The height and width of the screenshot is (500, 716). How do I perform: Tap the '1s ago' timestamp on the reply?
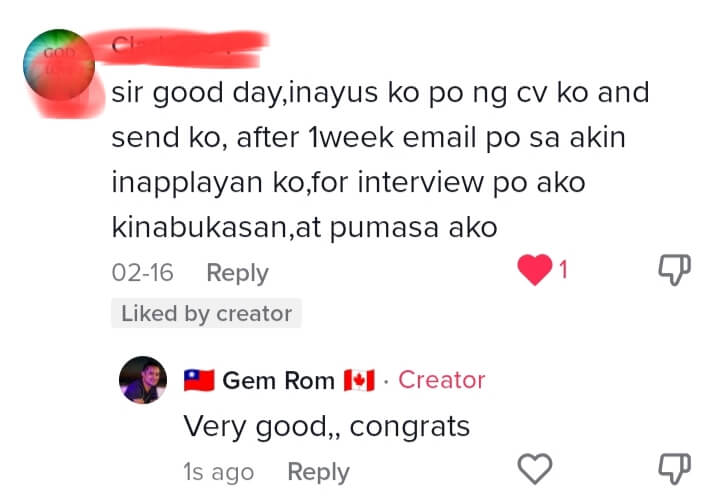pyautogui.click(x=219, y=472)
